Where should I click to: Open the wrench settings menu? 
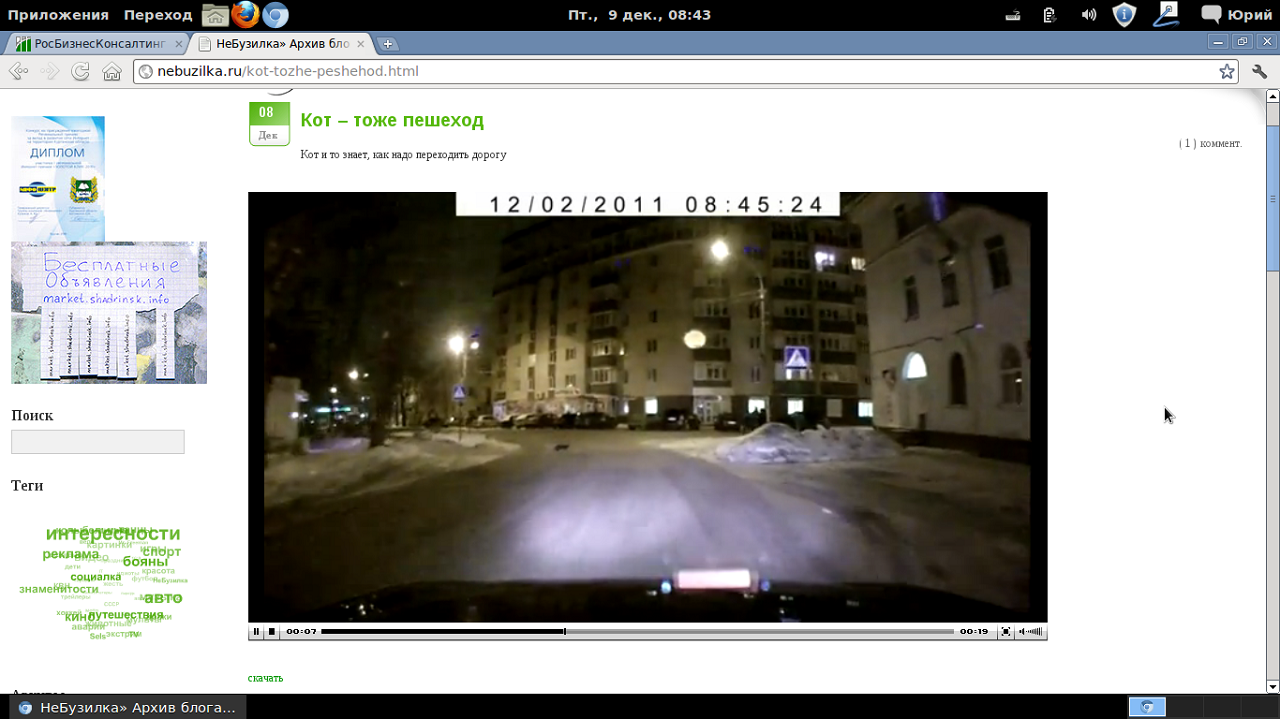pos(1259,72)
